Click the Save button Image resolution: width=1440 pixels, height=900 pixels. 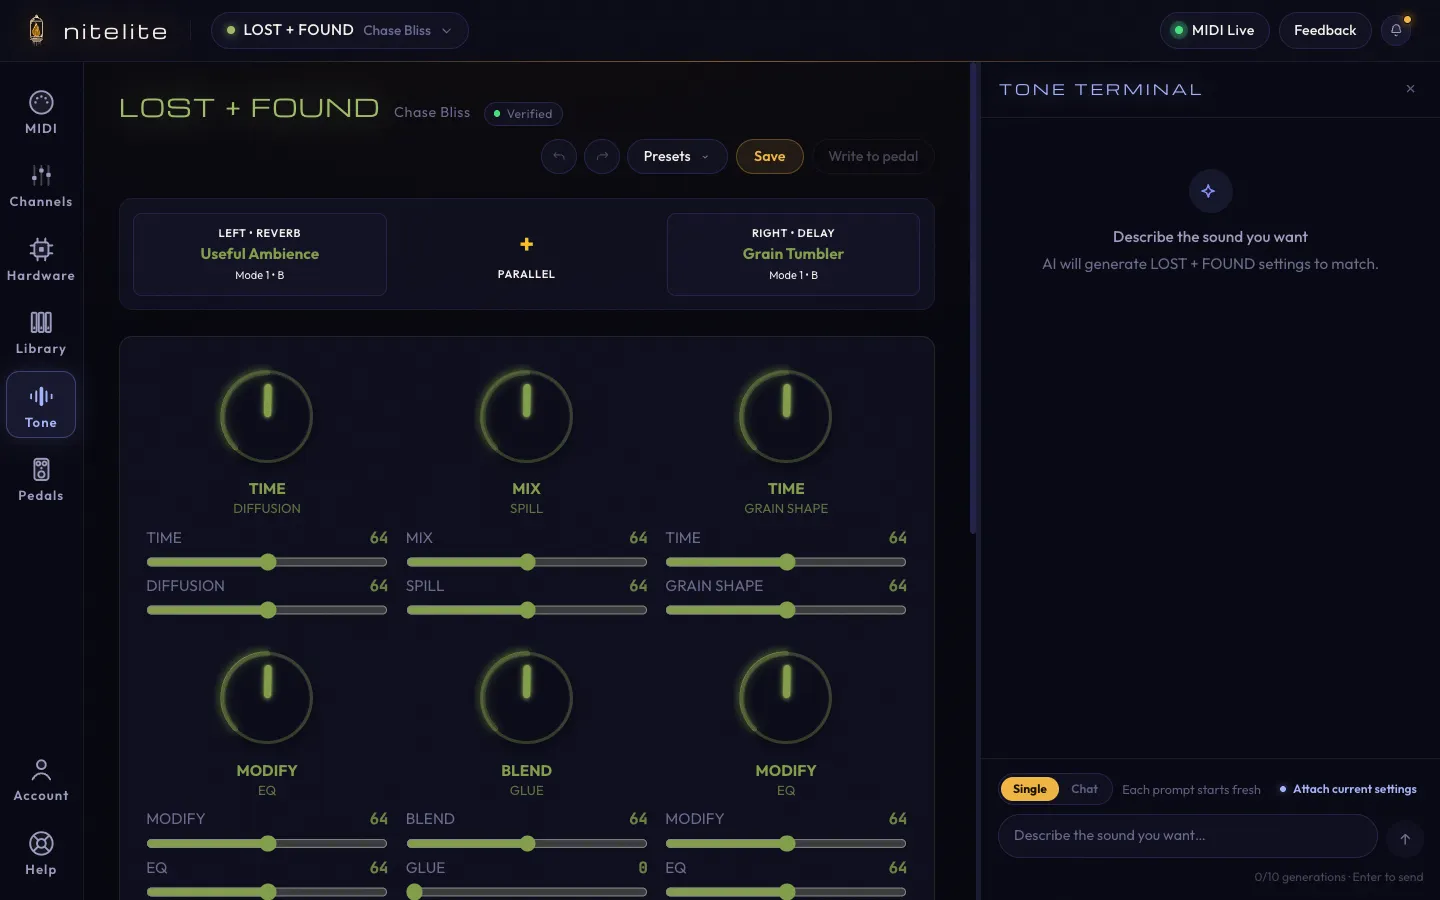click(770, 156)
